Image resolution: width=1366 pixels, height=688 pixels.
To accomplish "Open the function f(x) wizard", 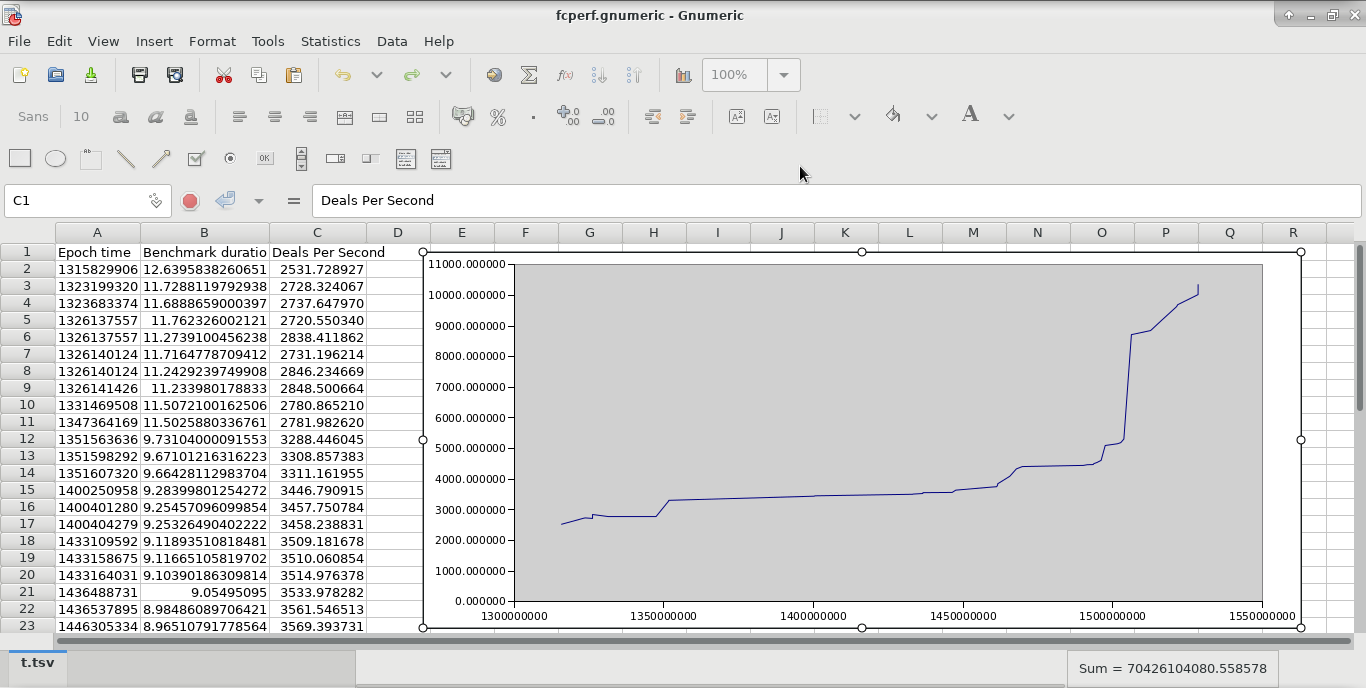I will 564,75.
